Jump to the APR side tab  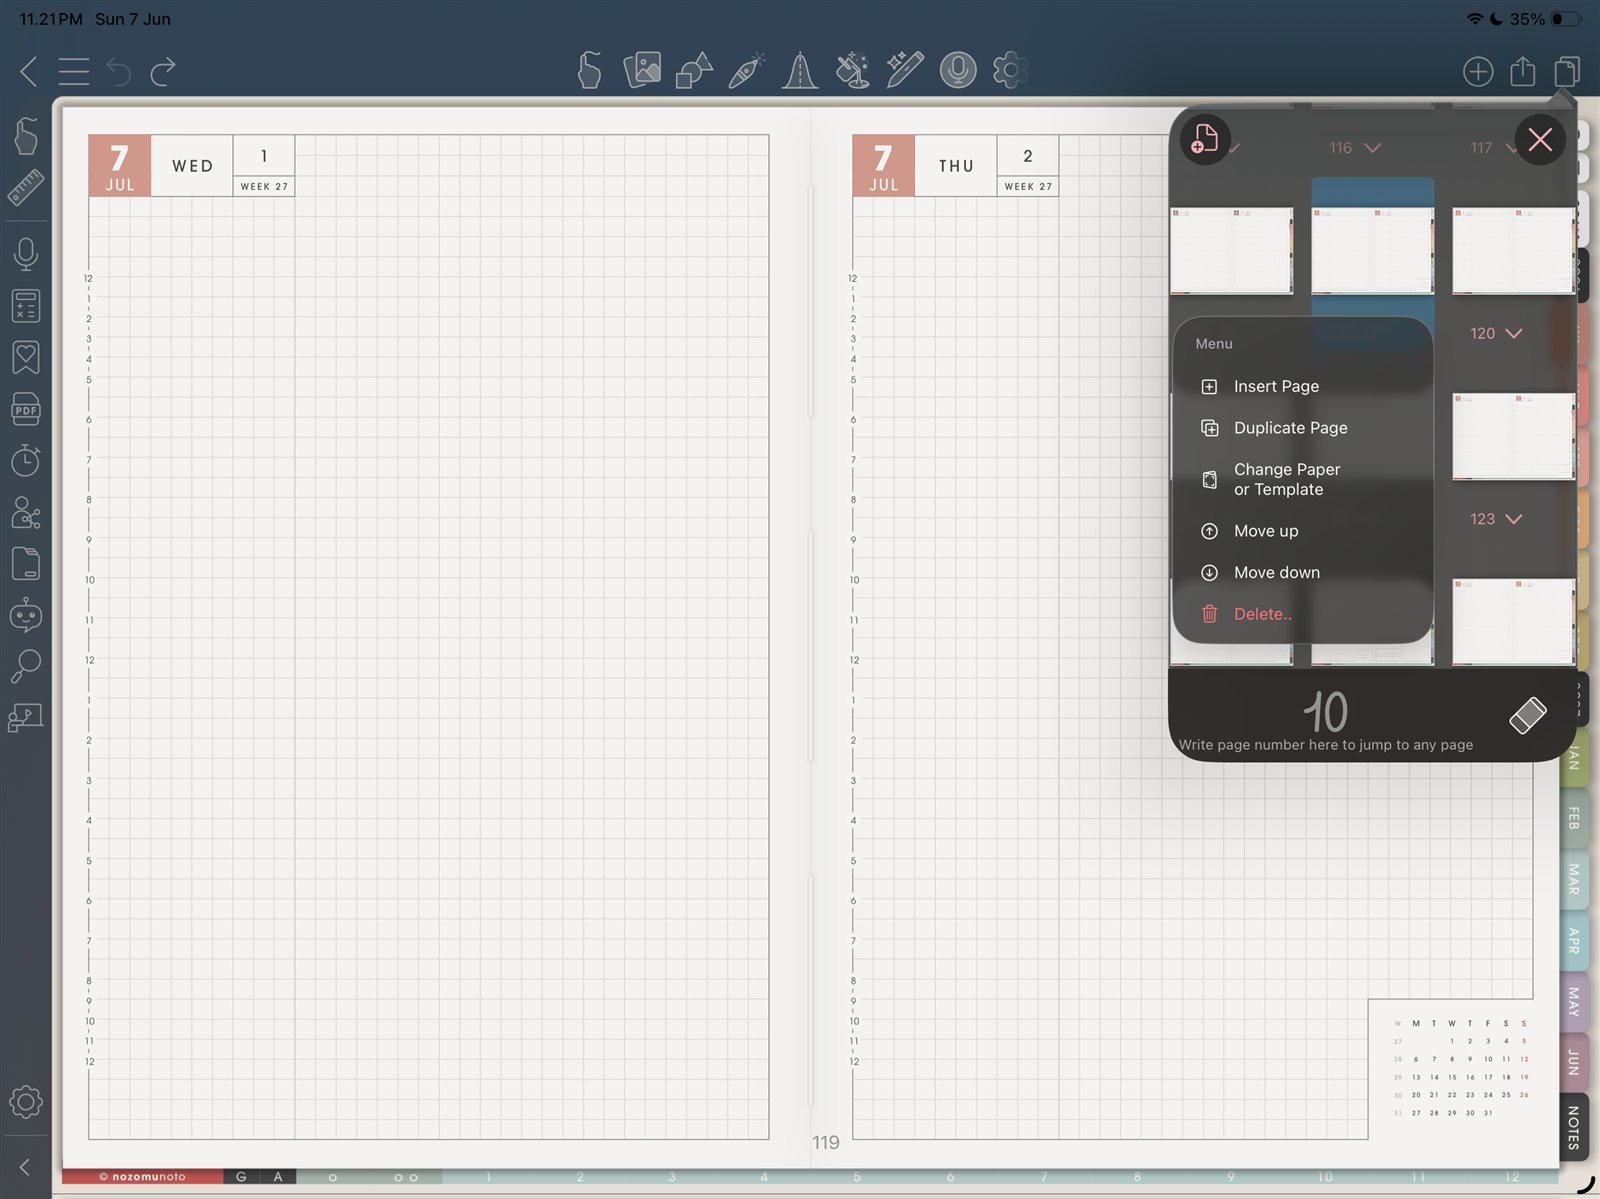[x=1573, y=940]
